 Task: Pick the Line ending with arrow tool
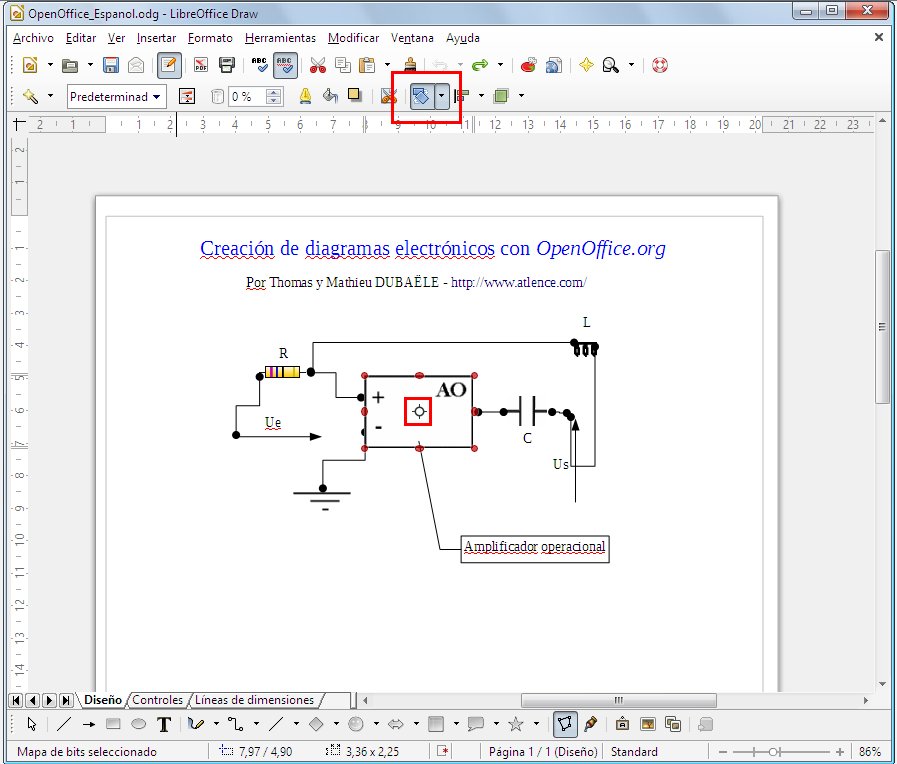89,725
